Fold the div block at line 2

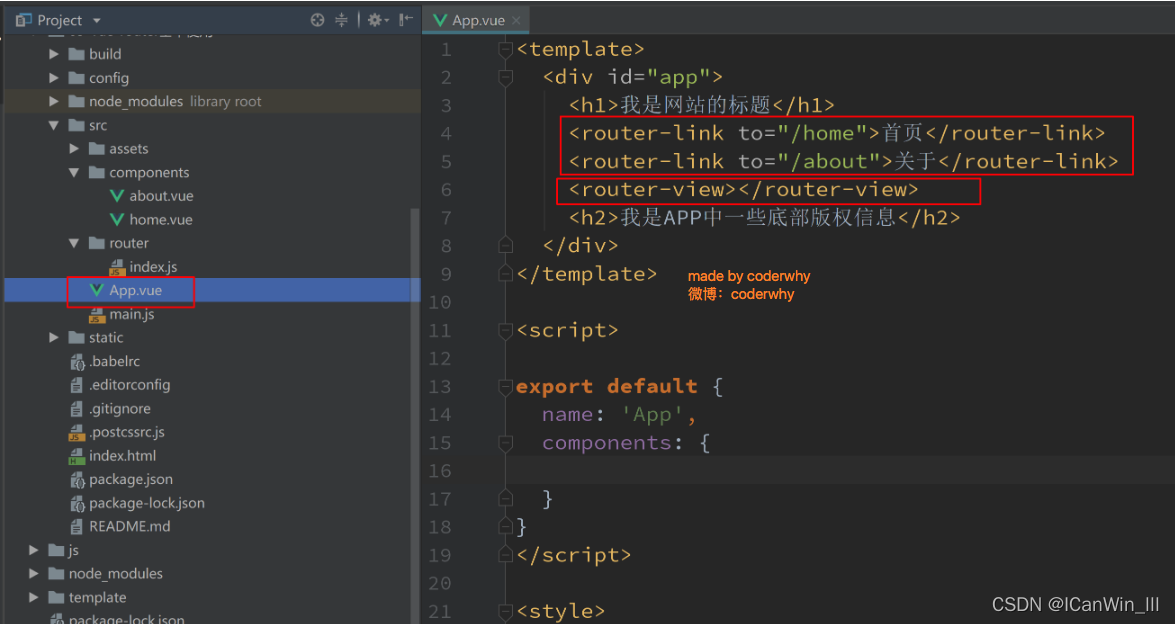point(506,77)
